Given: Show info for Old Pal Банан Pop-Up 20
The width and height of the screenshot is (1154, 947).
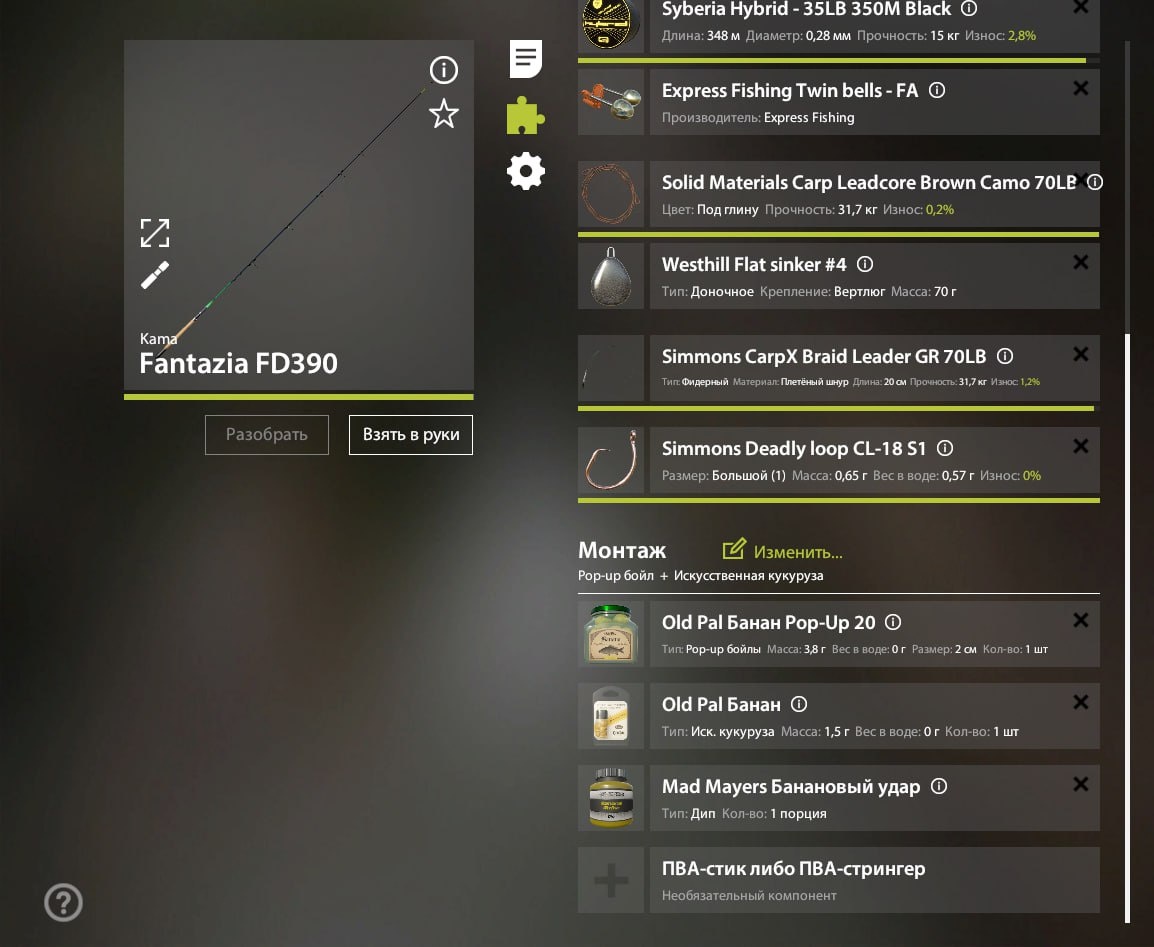Looking at the screenshot, I should click(893, 623).
